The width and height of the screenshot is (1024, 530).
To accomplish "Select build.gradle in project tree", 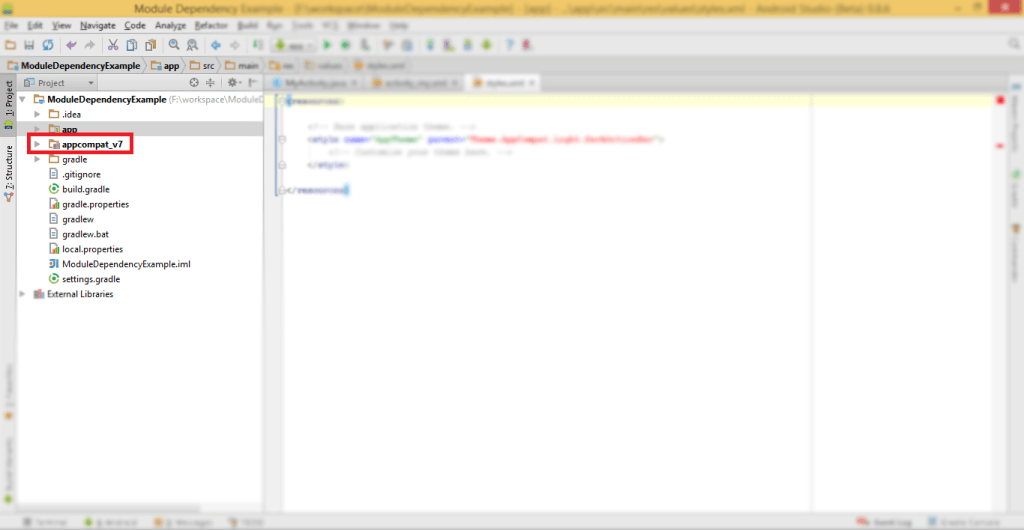I will coord(86,189).
